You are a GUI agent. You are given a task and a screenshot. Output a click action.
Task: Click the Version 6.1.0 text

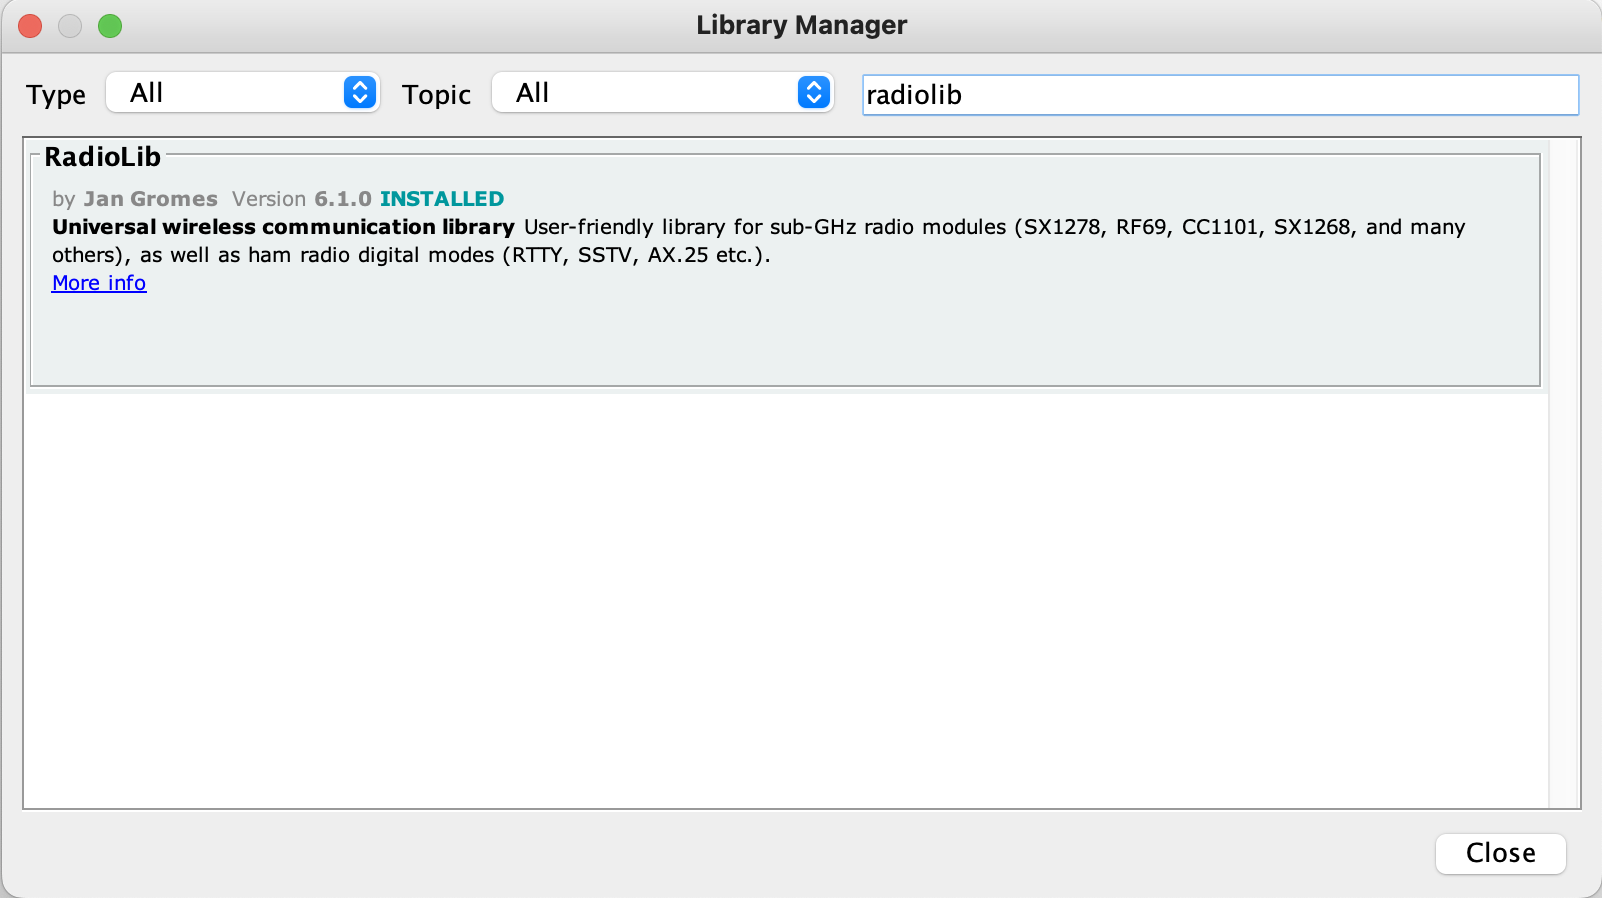tap(301, 199)
